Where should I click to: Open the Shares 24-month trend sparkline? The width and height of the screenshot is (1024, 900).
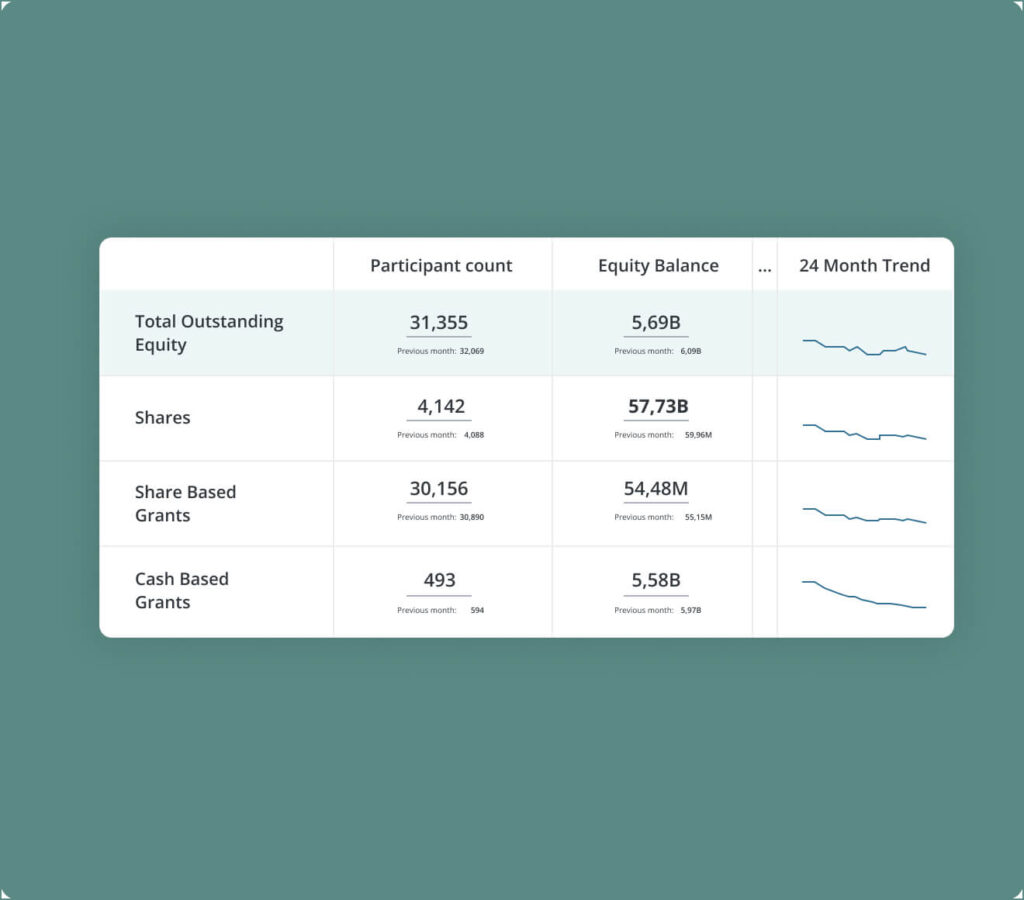(x=864, y=432)
